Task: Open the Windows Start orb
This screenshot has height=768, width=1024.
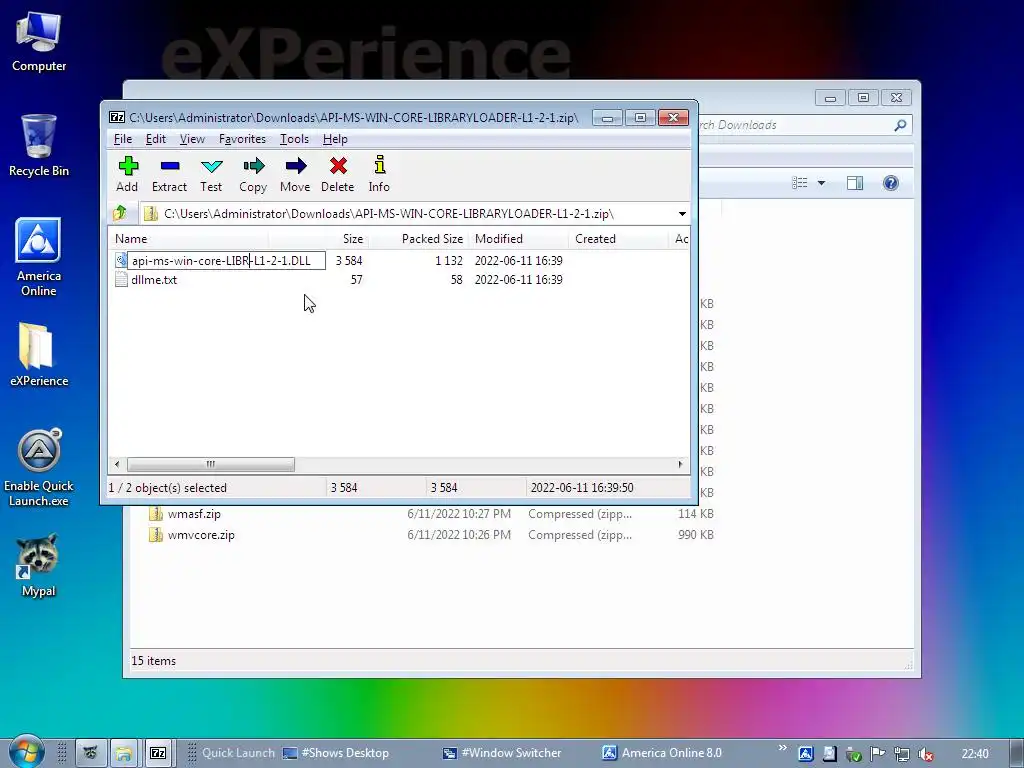Action: point(25,752)
